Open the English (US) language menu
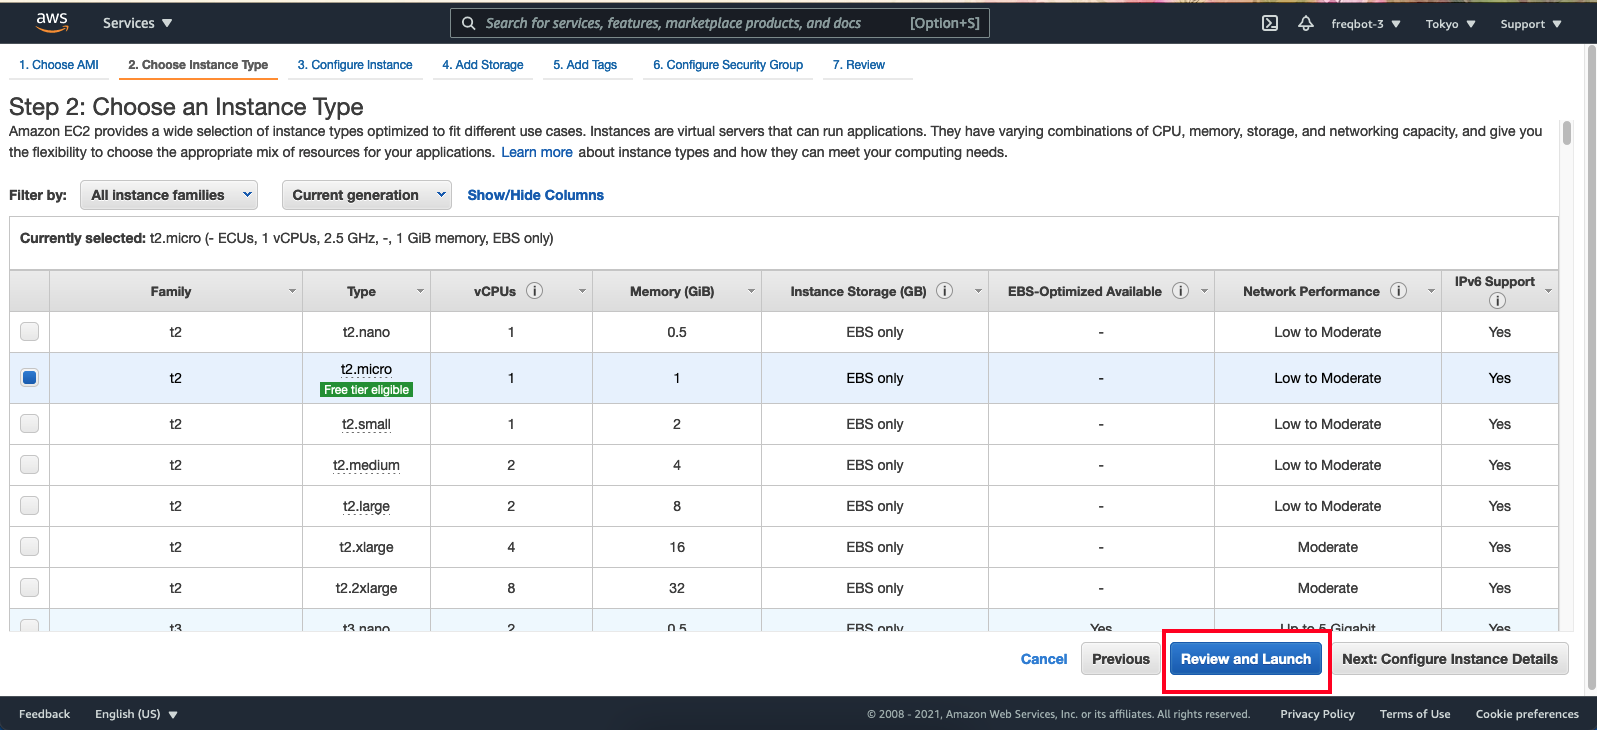Screen dimensions: 1597x730 (x=136, y=714)
